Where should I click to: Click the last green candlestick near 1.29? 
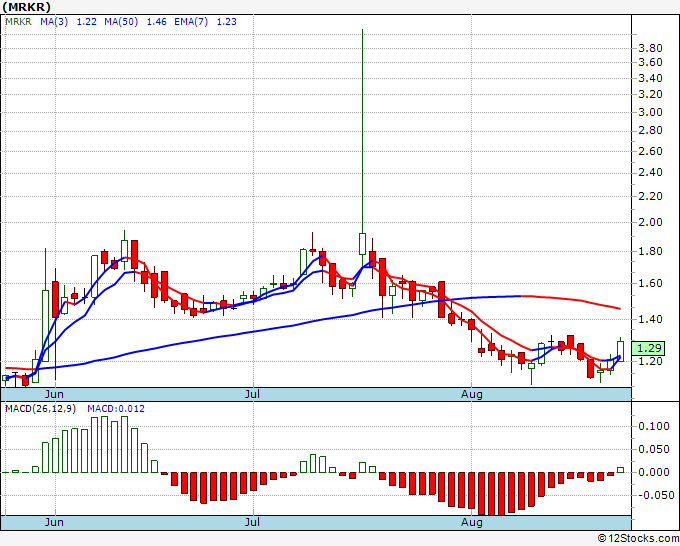click(x=621, y=350)
